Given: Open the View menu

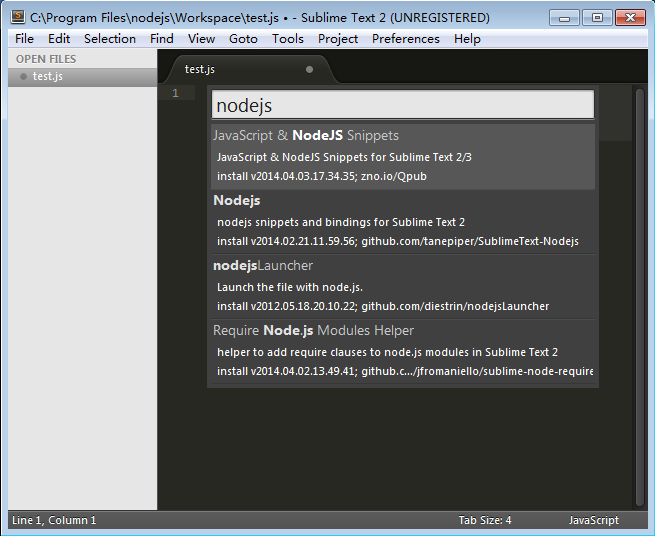Looking at the screenshot, I should (x=201, y=39).
